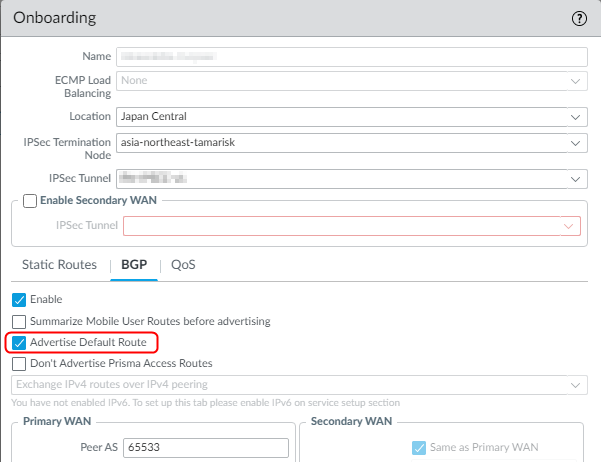
Task: Click the Name input field
Action: 350,56
